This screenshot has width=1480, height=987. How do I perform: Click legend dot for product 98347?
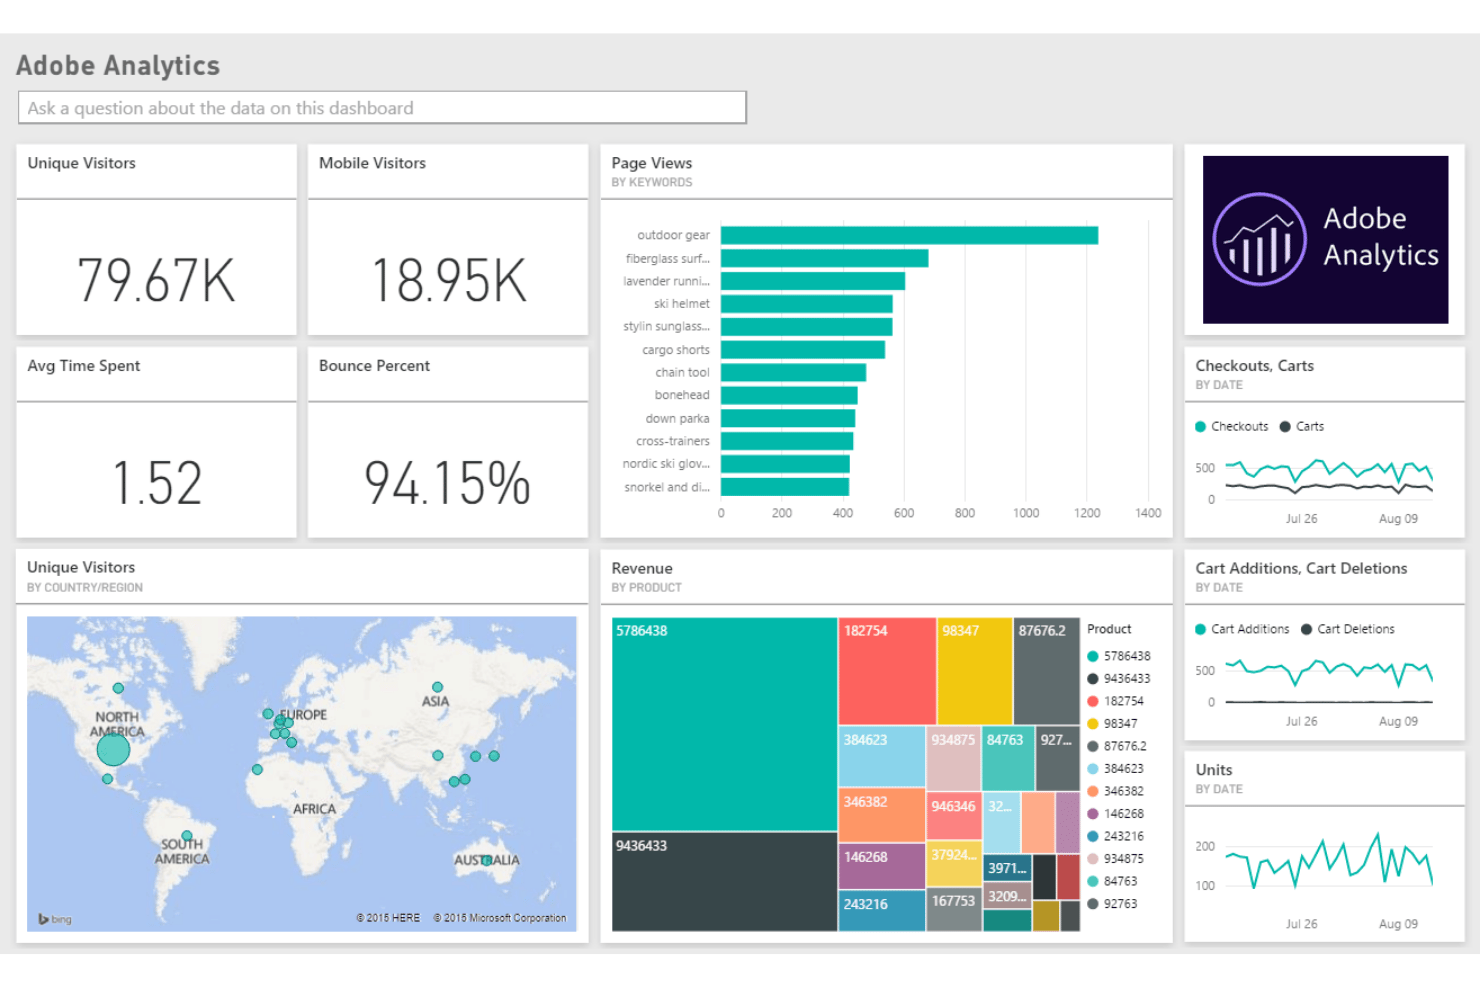point(1093,724)
